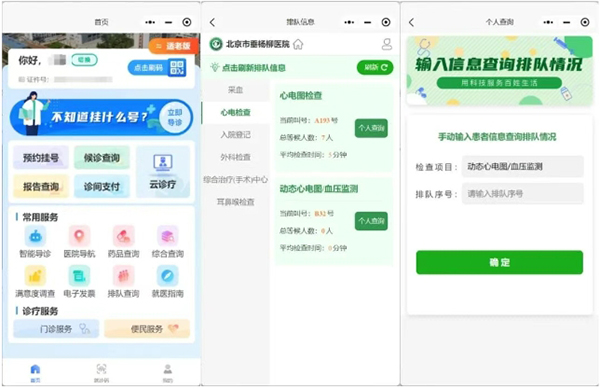Tap the house icon beside the hospital name

pos(298,44)
